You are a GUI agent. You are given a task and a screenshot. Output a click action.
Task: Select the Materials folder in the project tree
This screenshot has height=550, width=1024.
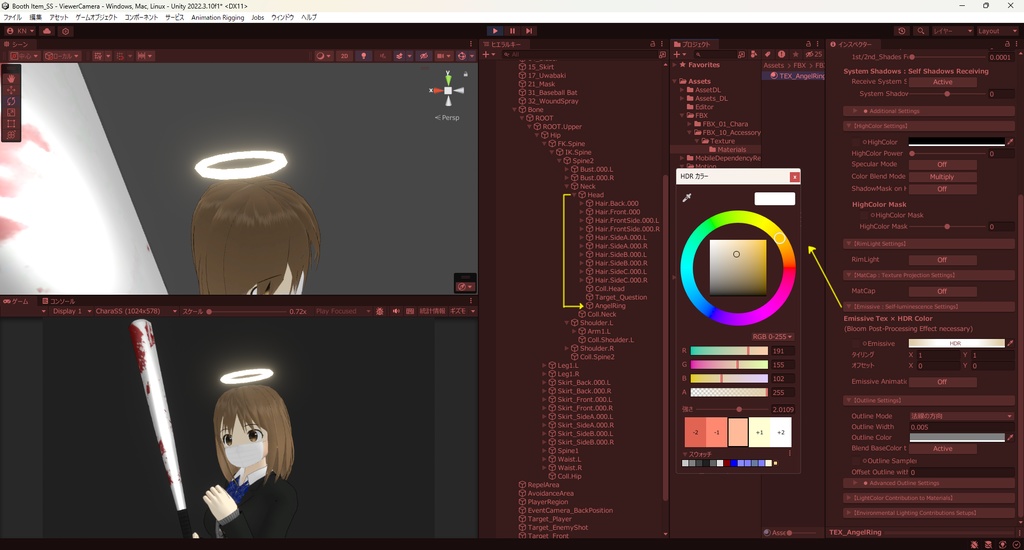pos(731,150)
